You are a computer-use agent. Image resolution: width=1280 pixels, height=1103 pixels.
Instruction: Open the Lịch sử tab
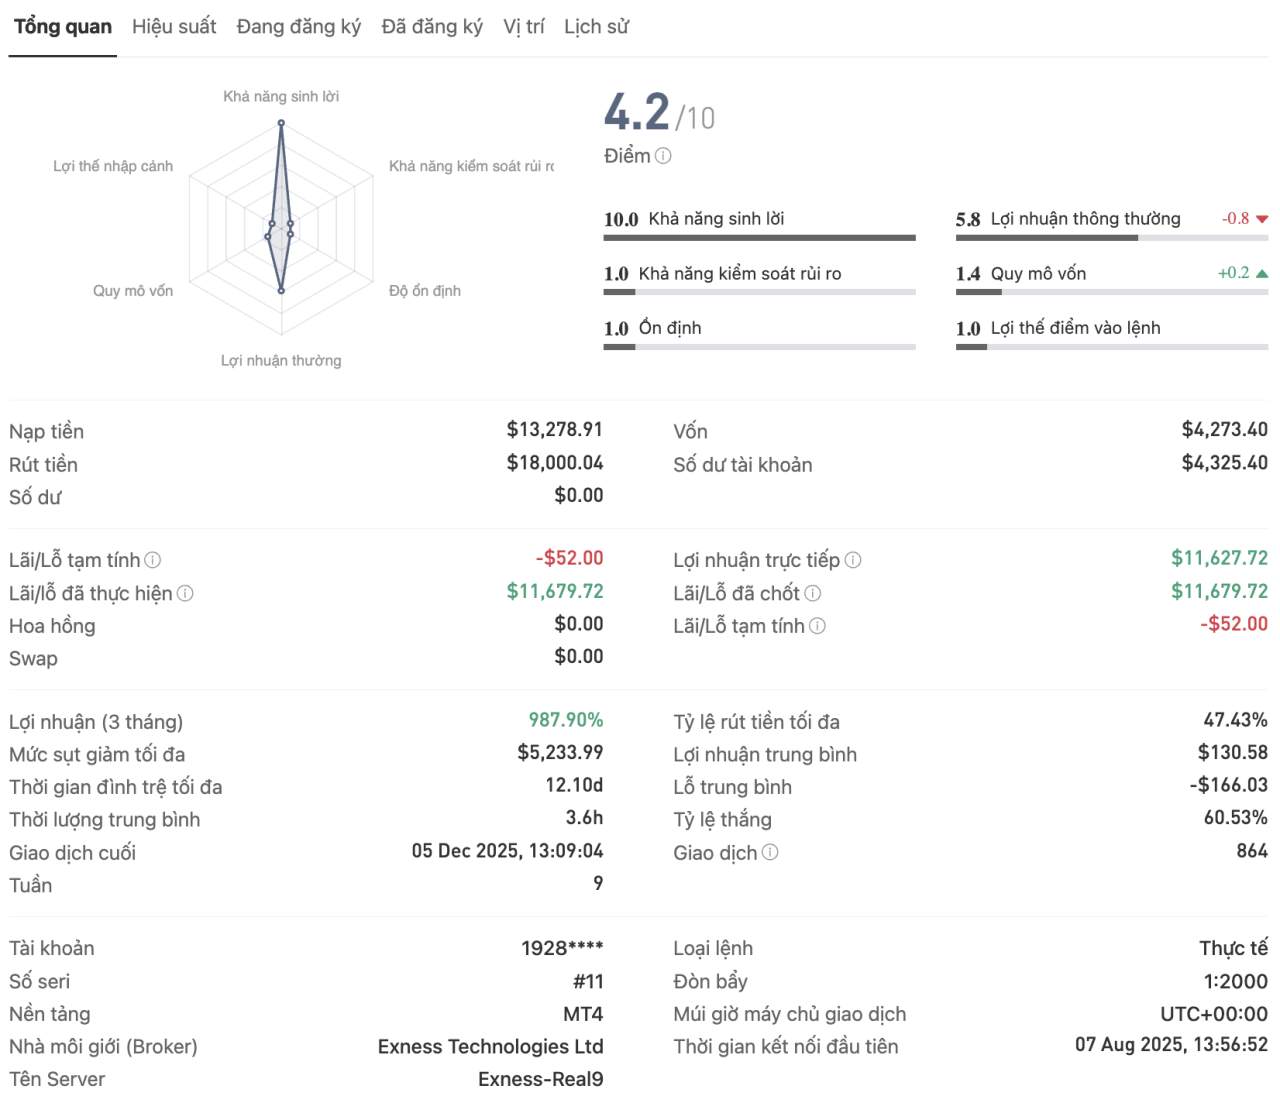point(596,27)
